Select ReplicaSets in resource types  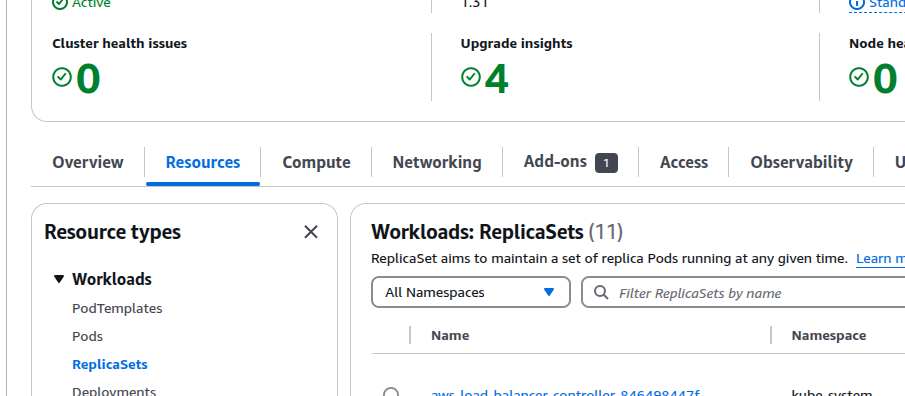point(110,364)
